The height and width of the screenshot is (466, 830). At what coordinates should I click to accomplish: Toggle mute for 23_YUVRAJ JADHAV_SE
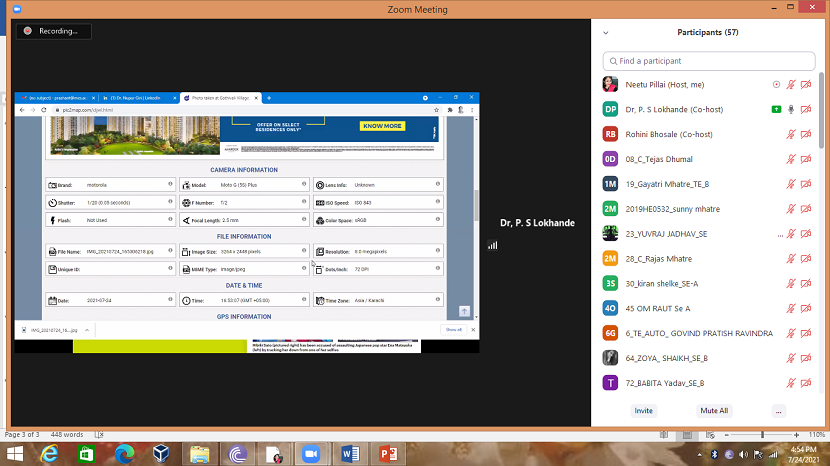(x=791, y=234)
